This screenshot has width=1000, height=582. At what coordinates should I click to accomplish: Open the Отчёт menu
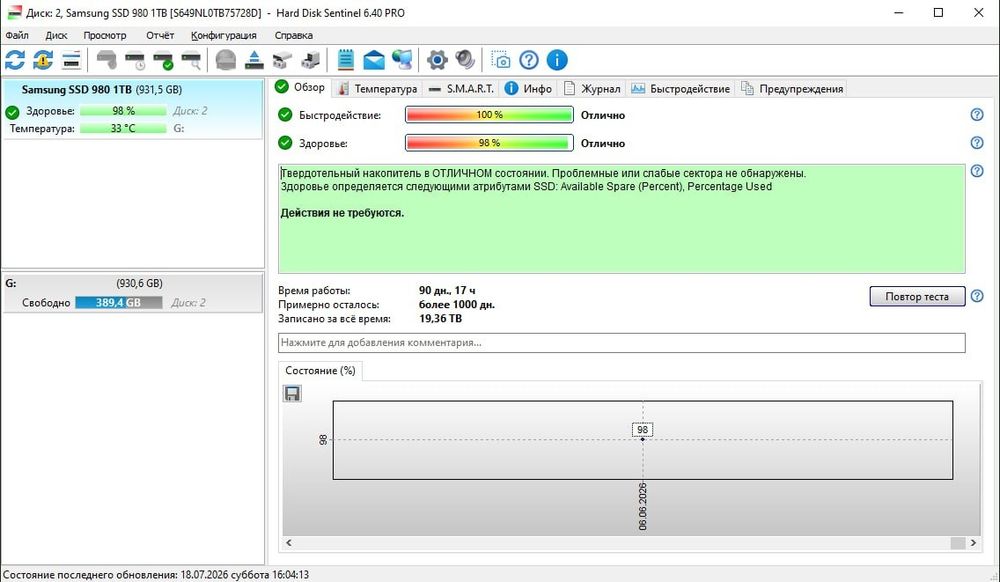click(159, 35)
